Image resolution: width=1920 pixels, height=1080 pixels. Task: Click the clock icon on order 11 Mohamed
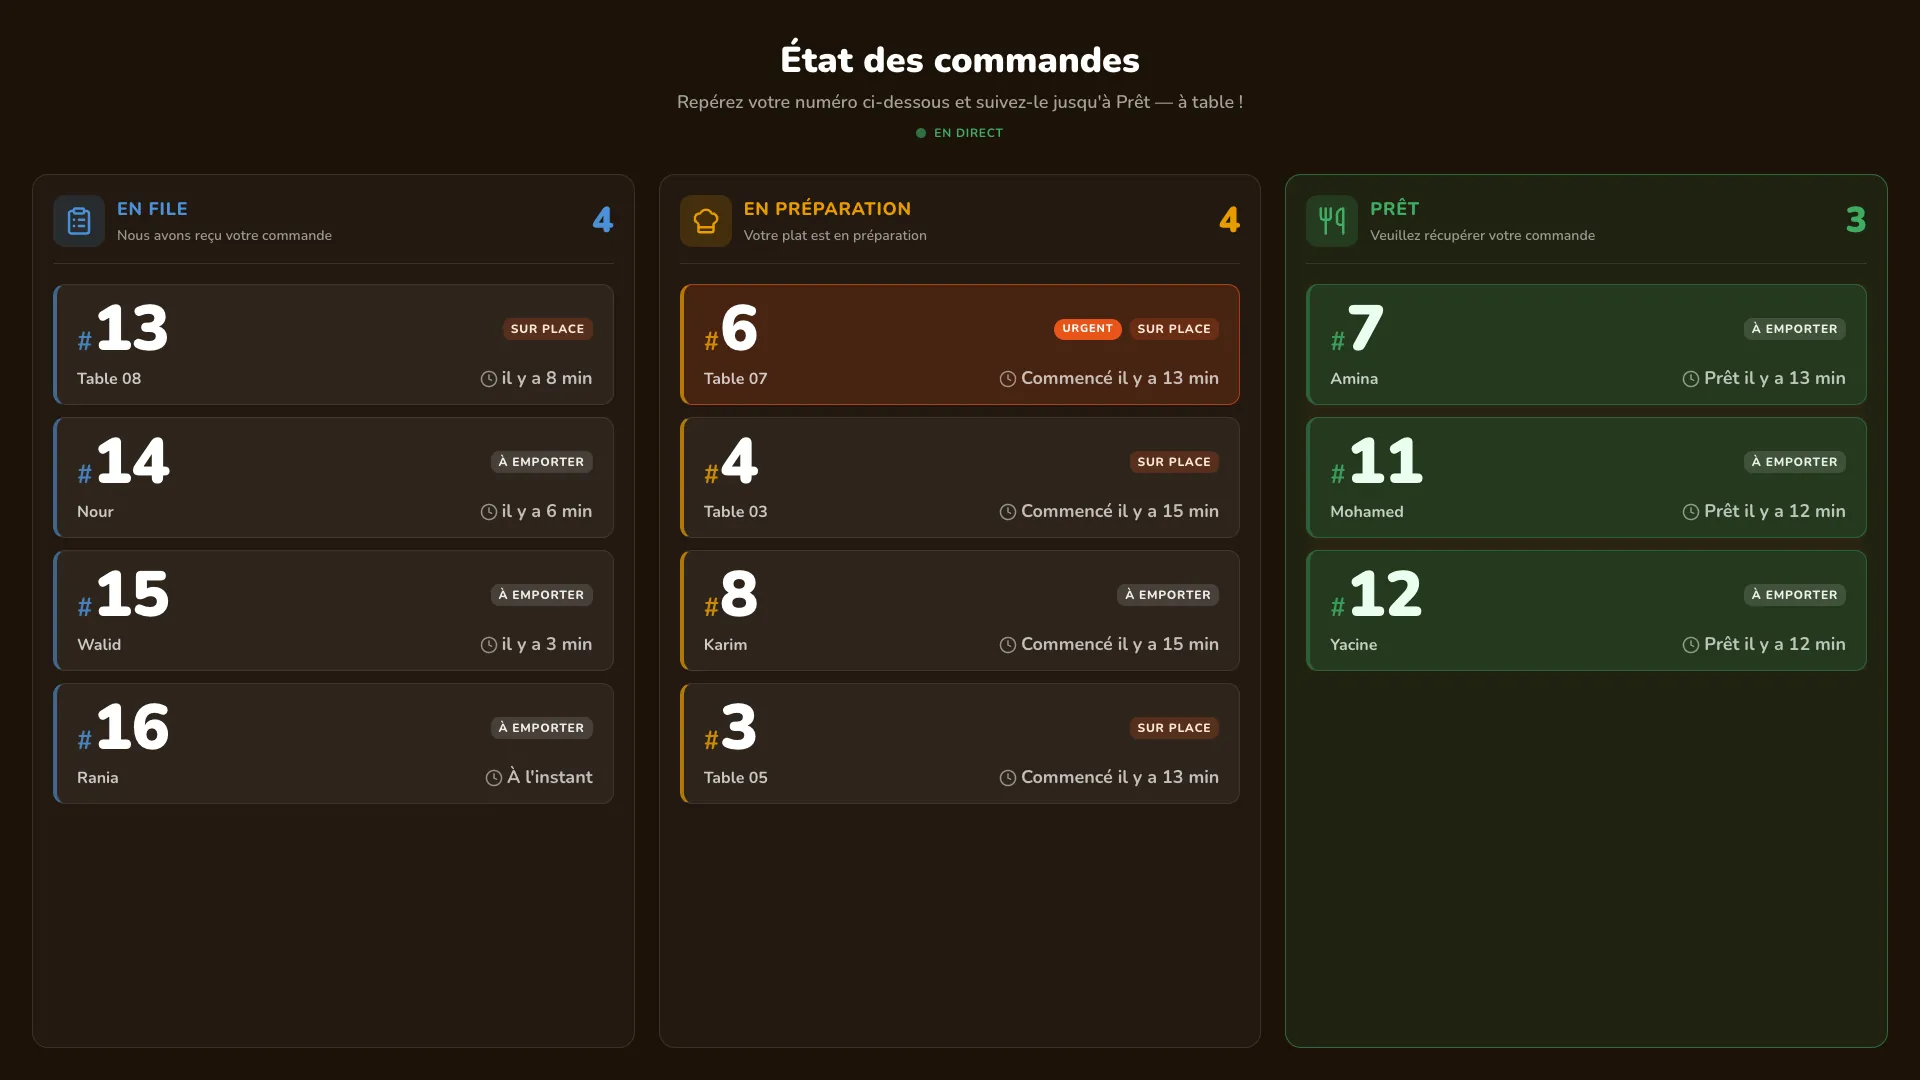(x=1691, y=512)
